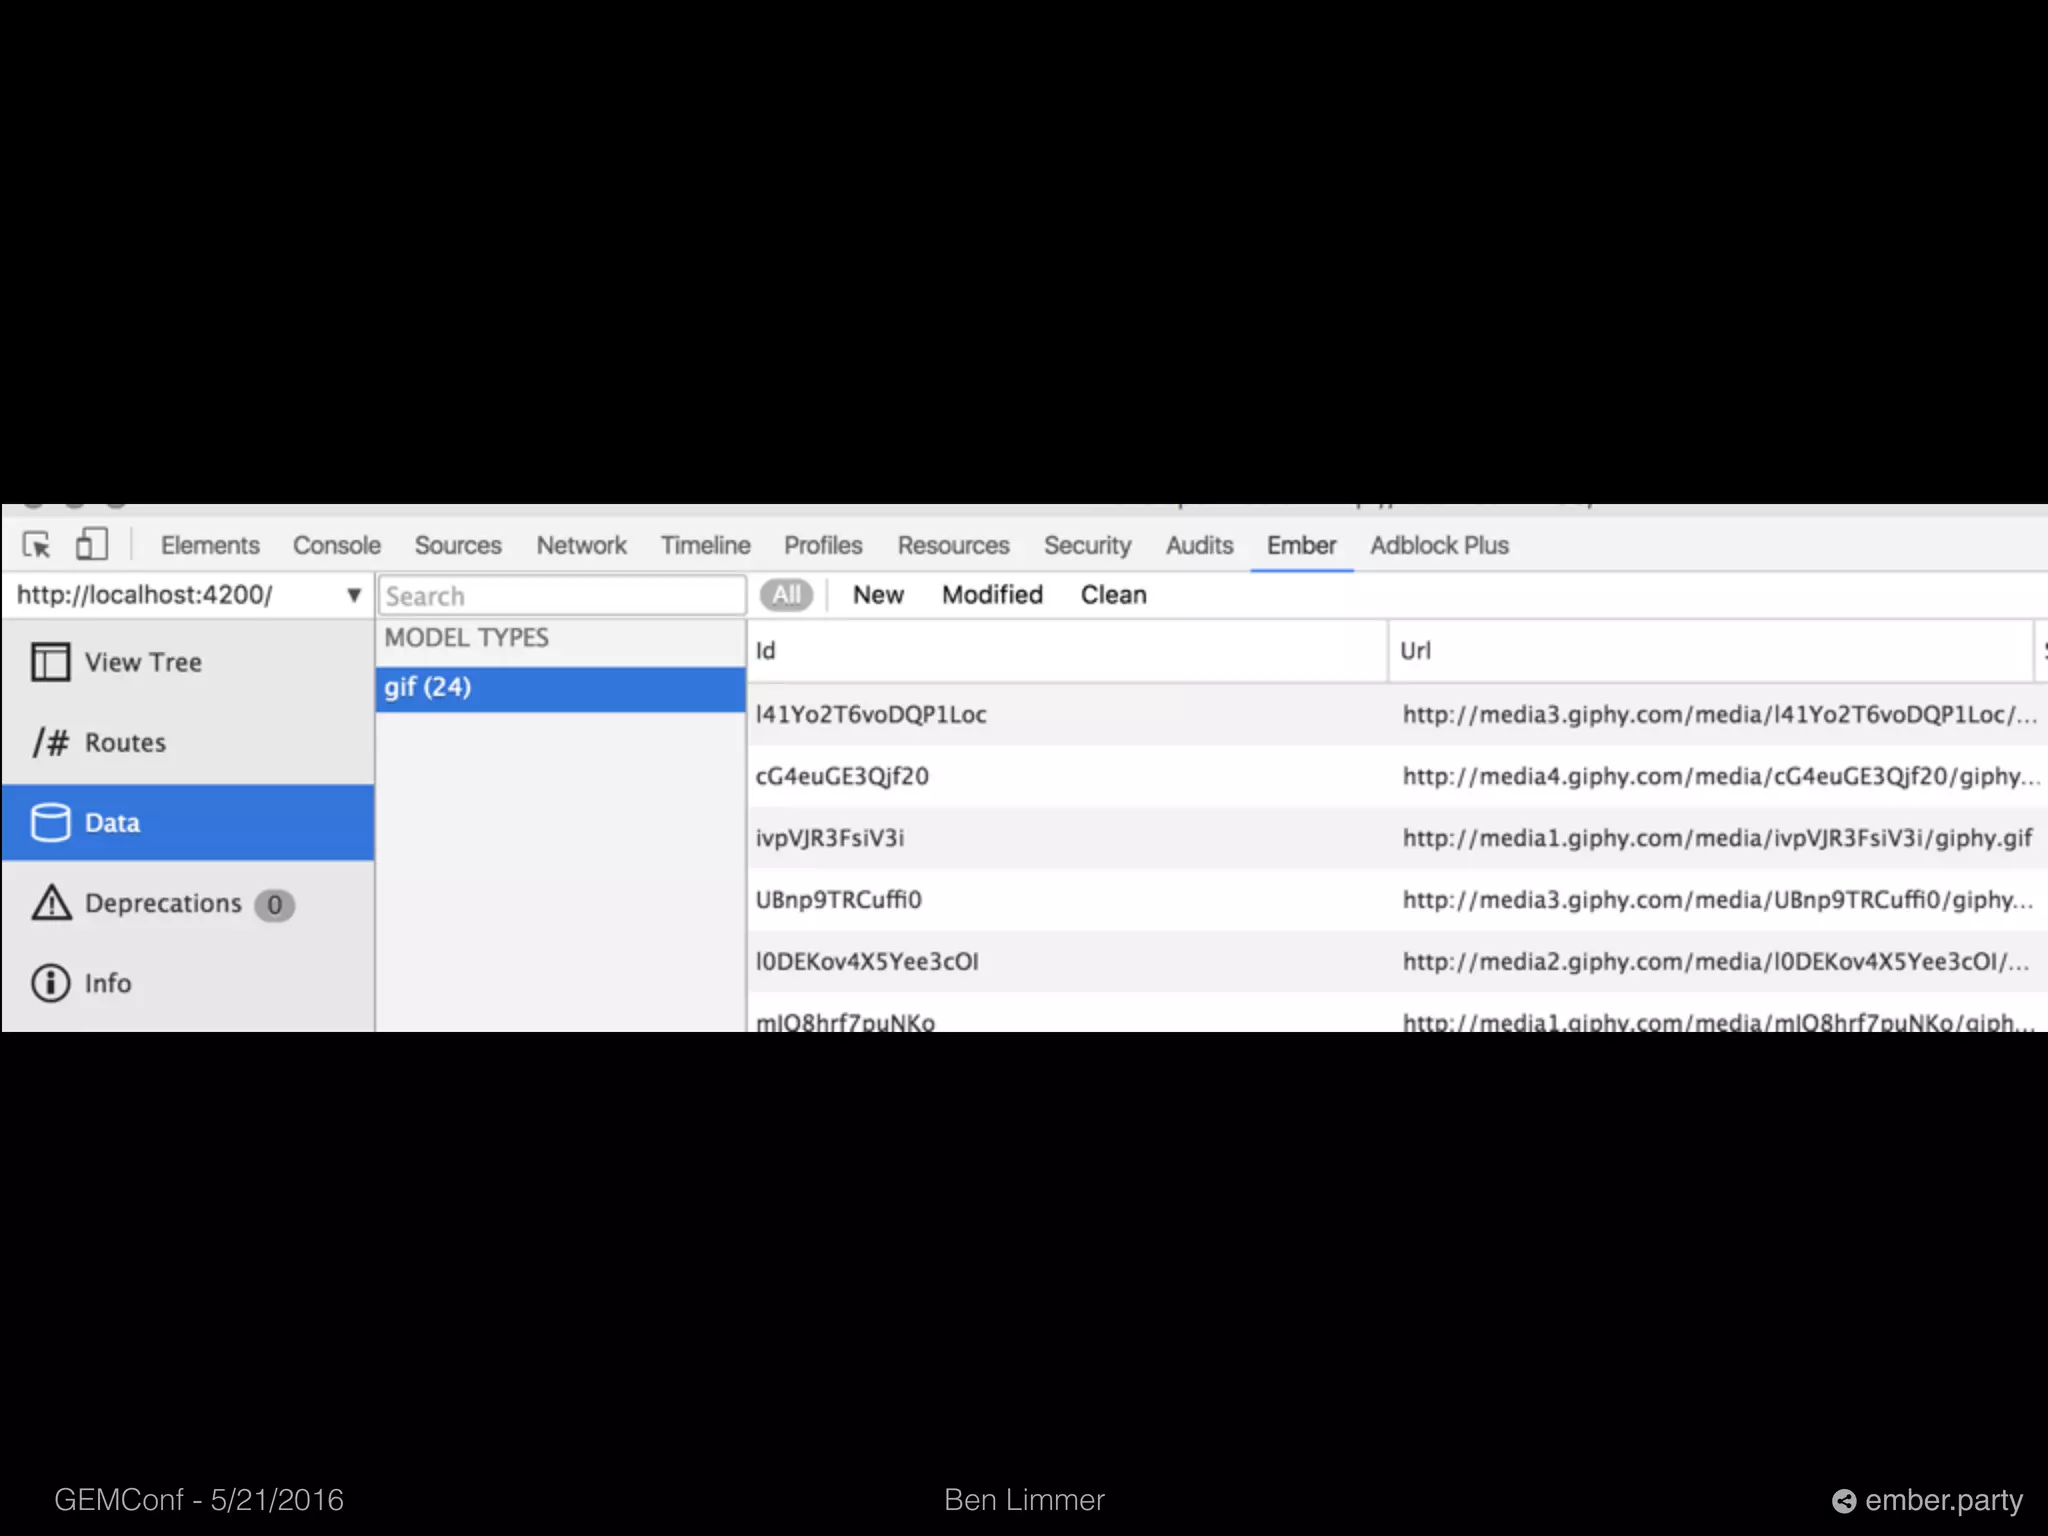The height and width of the screenshot is (1536, 2048).
Task: Open the Network tab
Action: click(x=581, y=545)
